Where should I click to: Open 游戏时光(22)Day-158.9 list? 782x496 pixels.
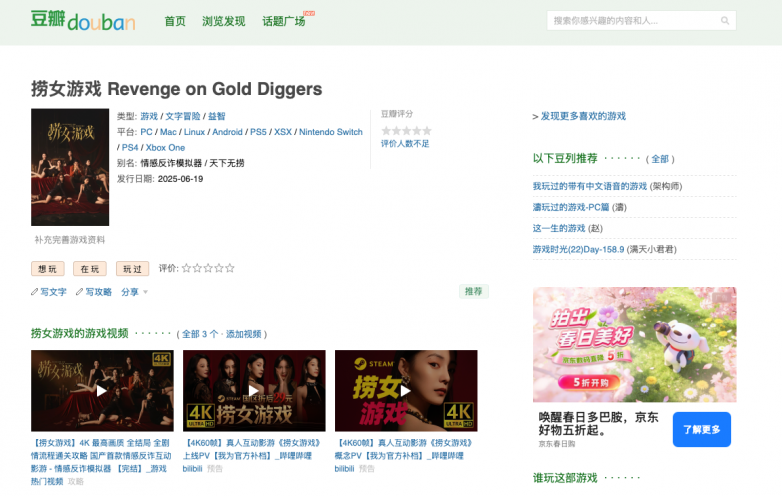[578, 249]
